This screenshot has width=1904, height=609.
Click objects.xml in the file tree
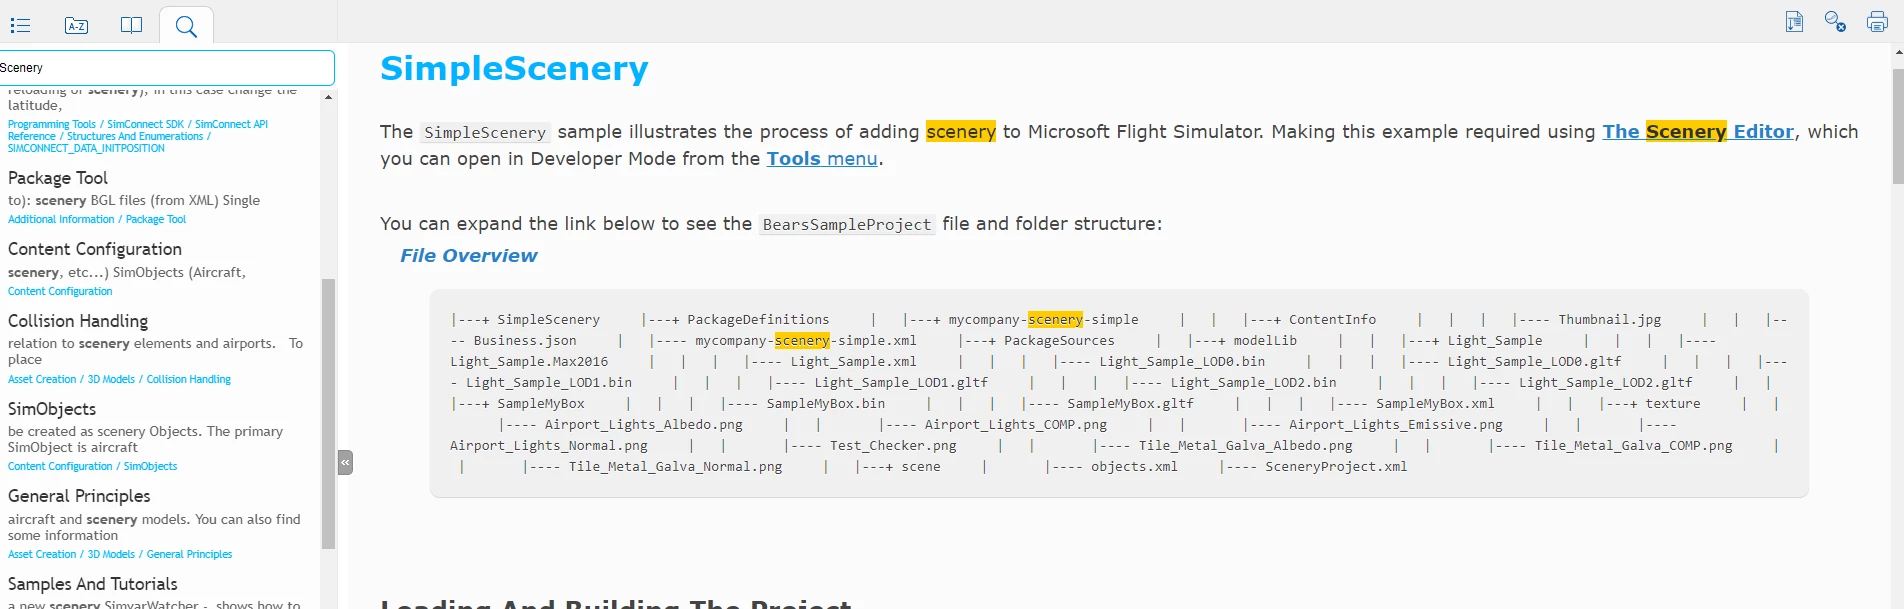click(x=1134, y=466)
